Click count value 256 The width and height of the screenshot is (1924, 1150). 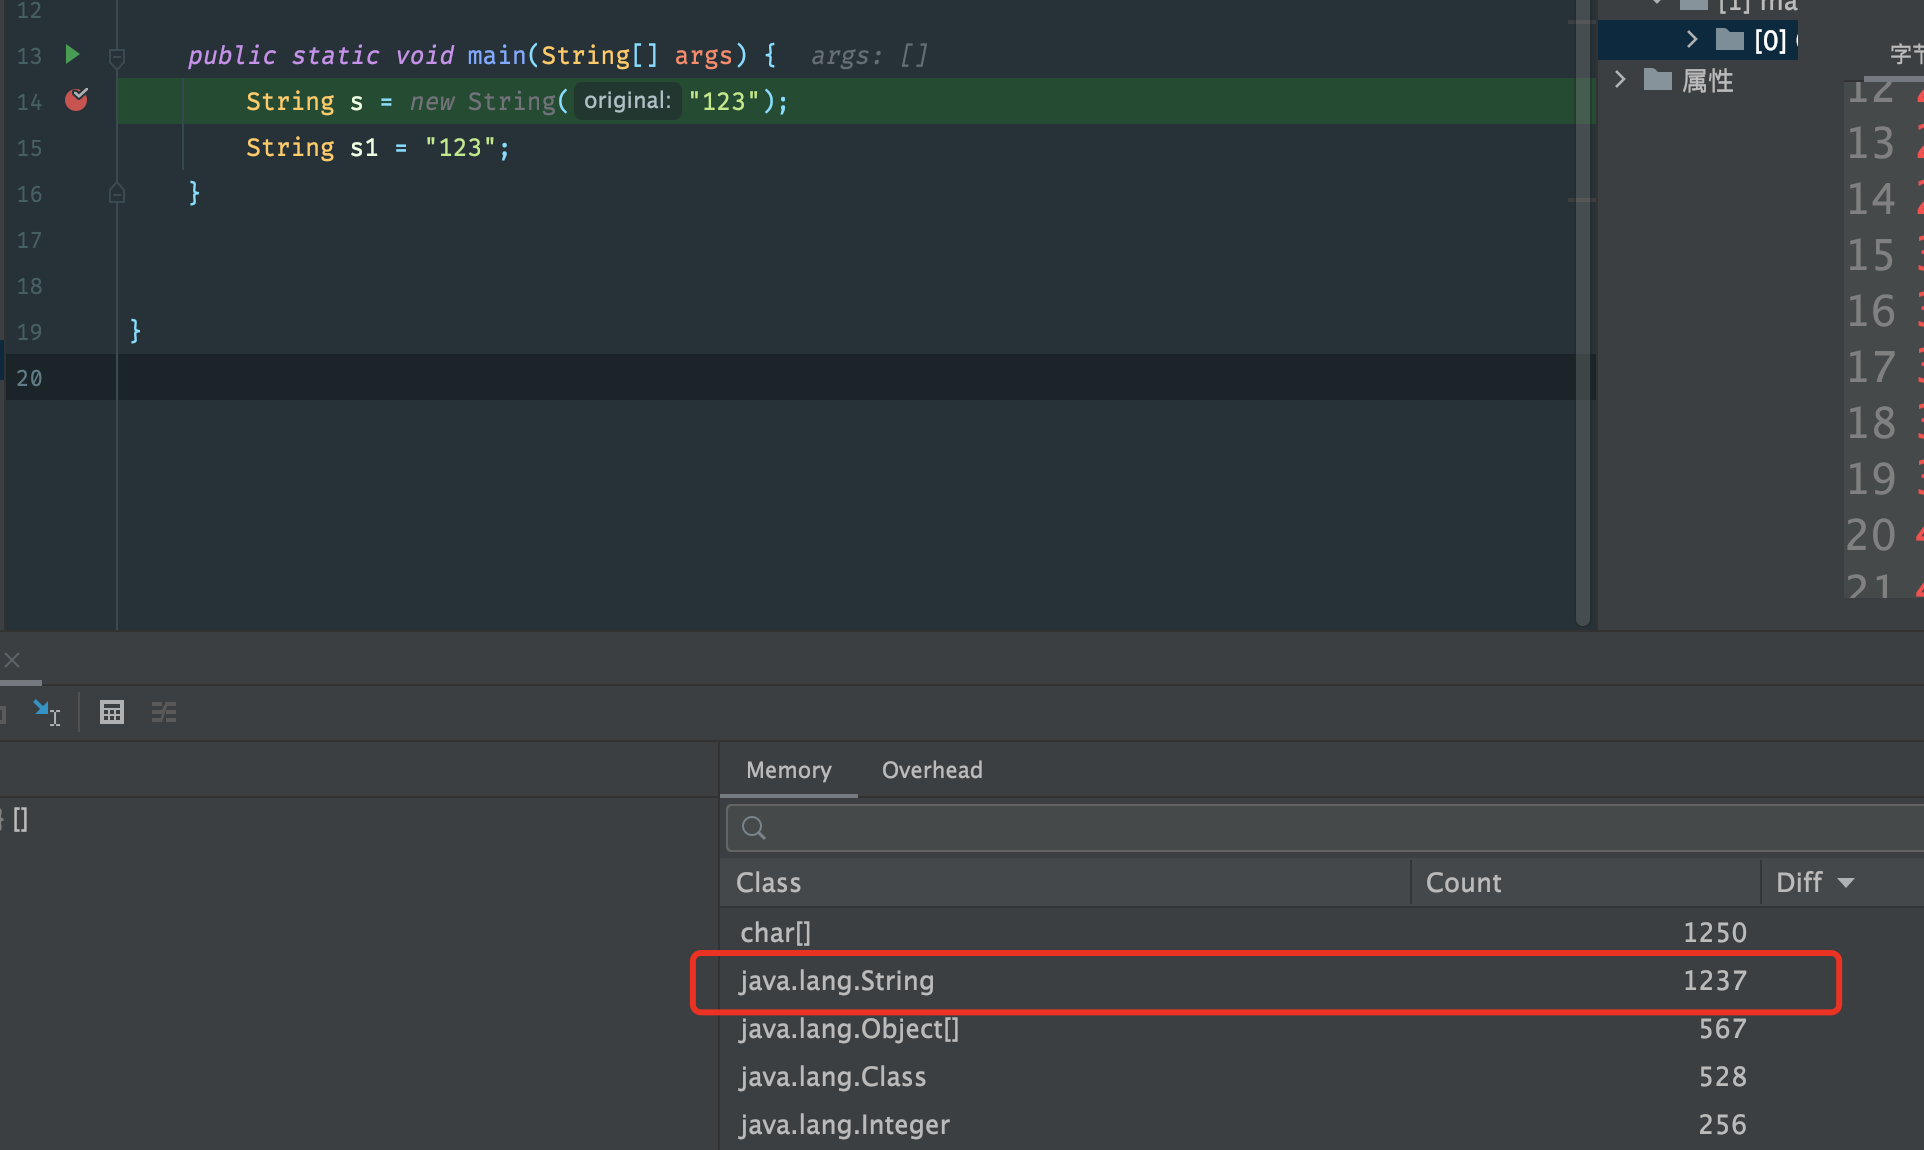point(1722,1125)
